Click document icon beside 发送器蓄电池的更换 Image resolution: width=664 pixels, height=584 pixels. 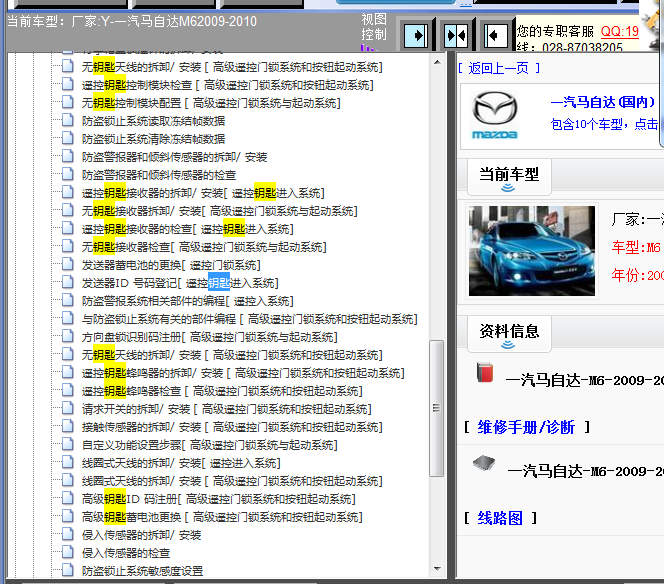click(67, 264)
